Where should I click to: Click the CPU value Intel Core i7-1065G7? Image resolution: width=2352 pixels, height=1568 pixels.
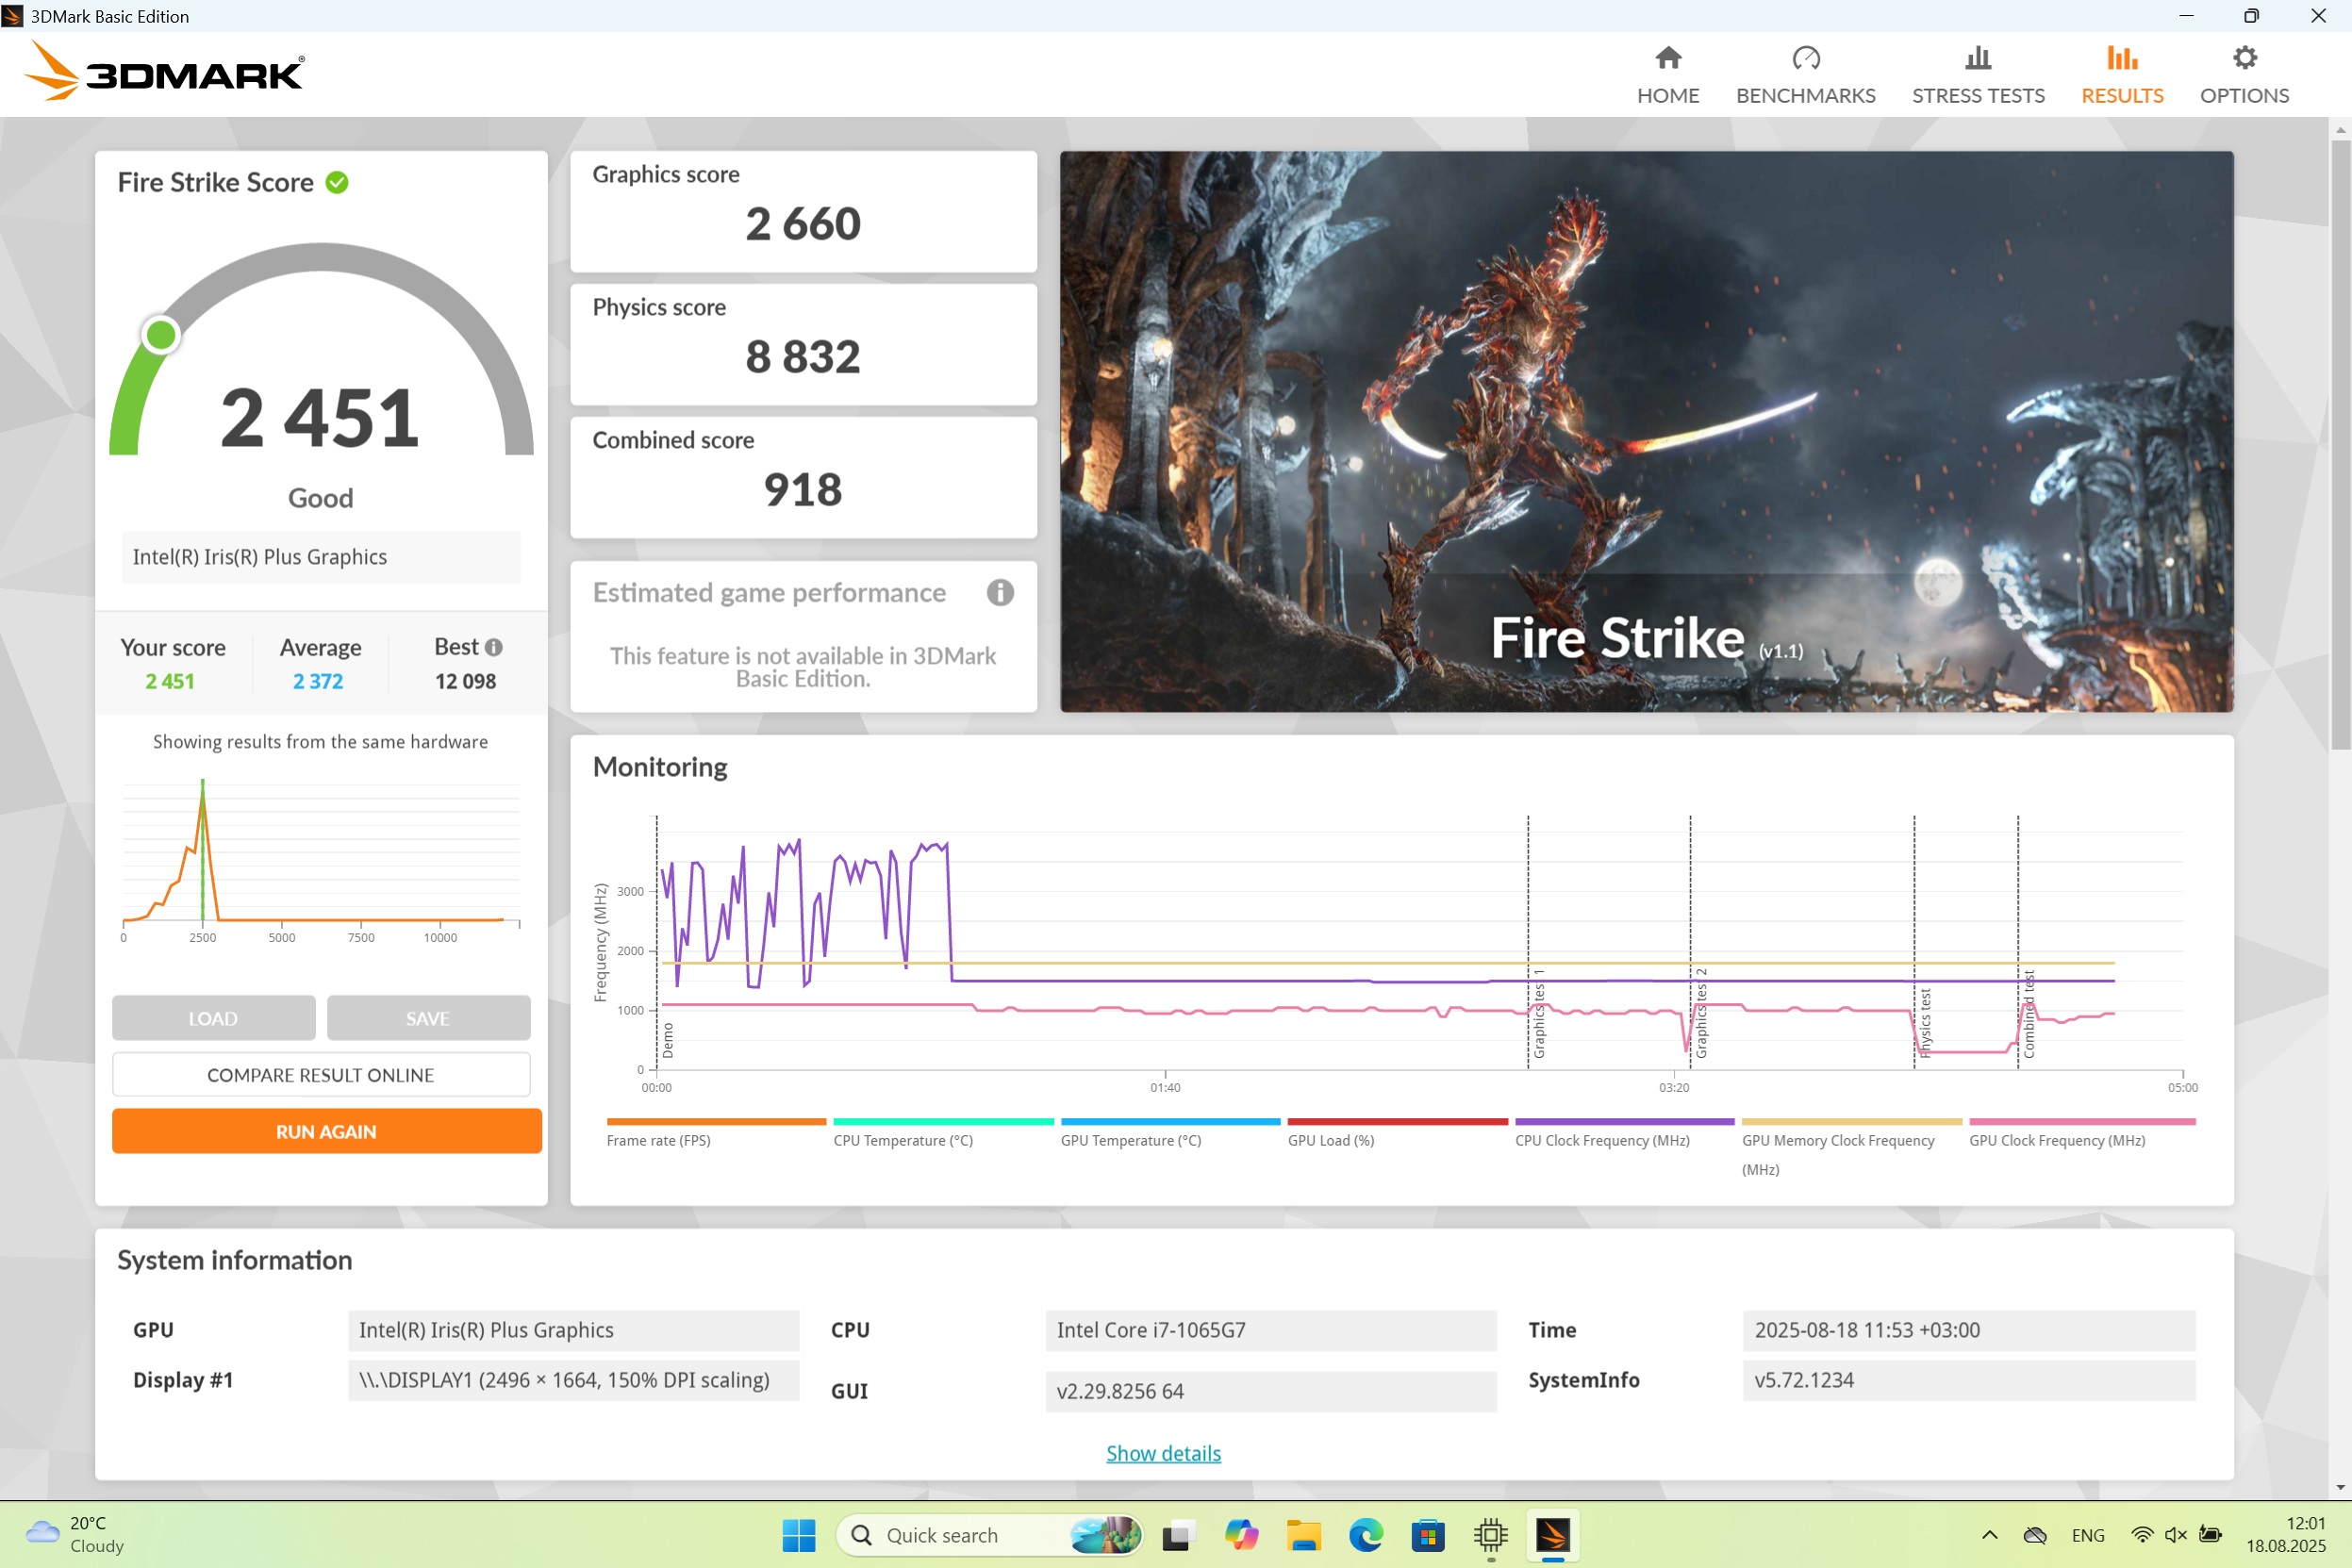1270,1330
